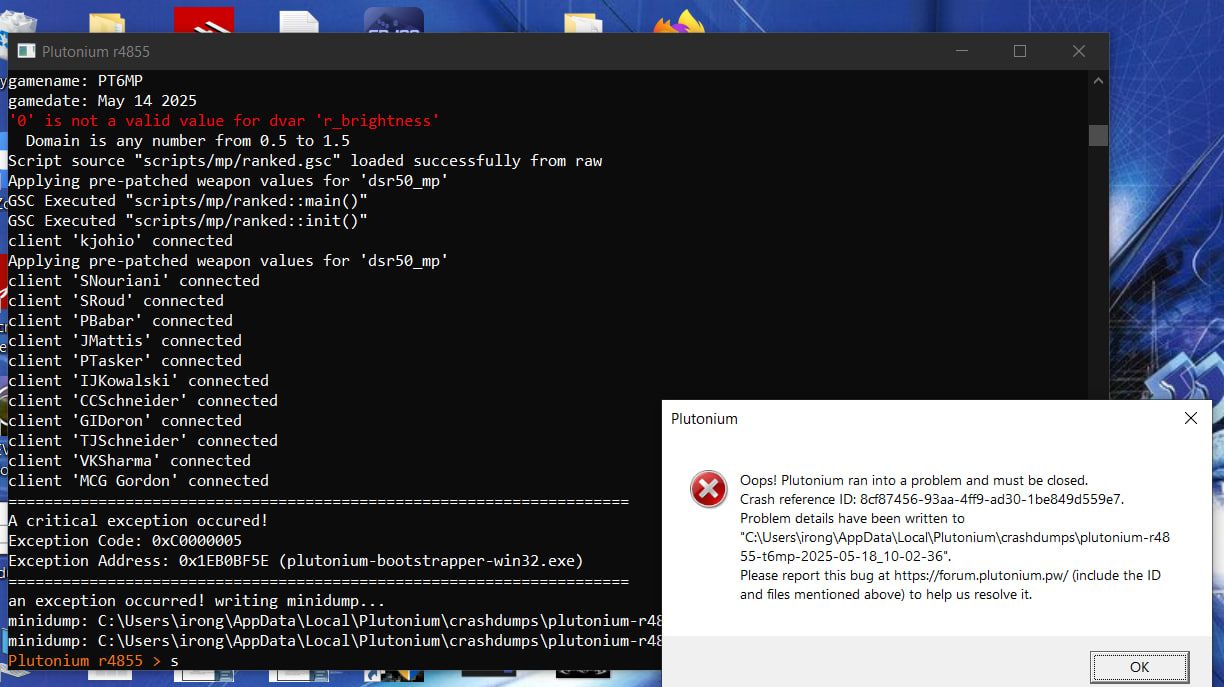Select the red application icon on desktop
The width and height of the screenshot is (1224, 687).
pos(203,20)
